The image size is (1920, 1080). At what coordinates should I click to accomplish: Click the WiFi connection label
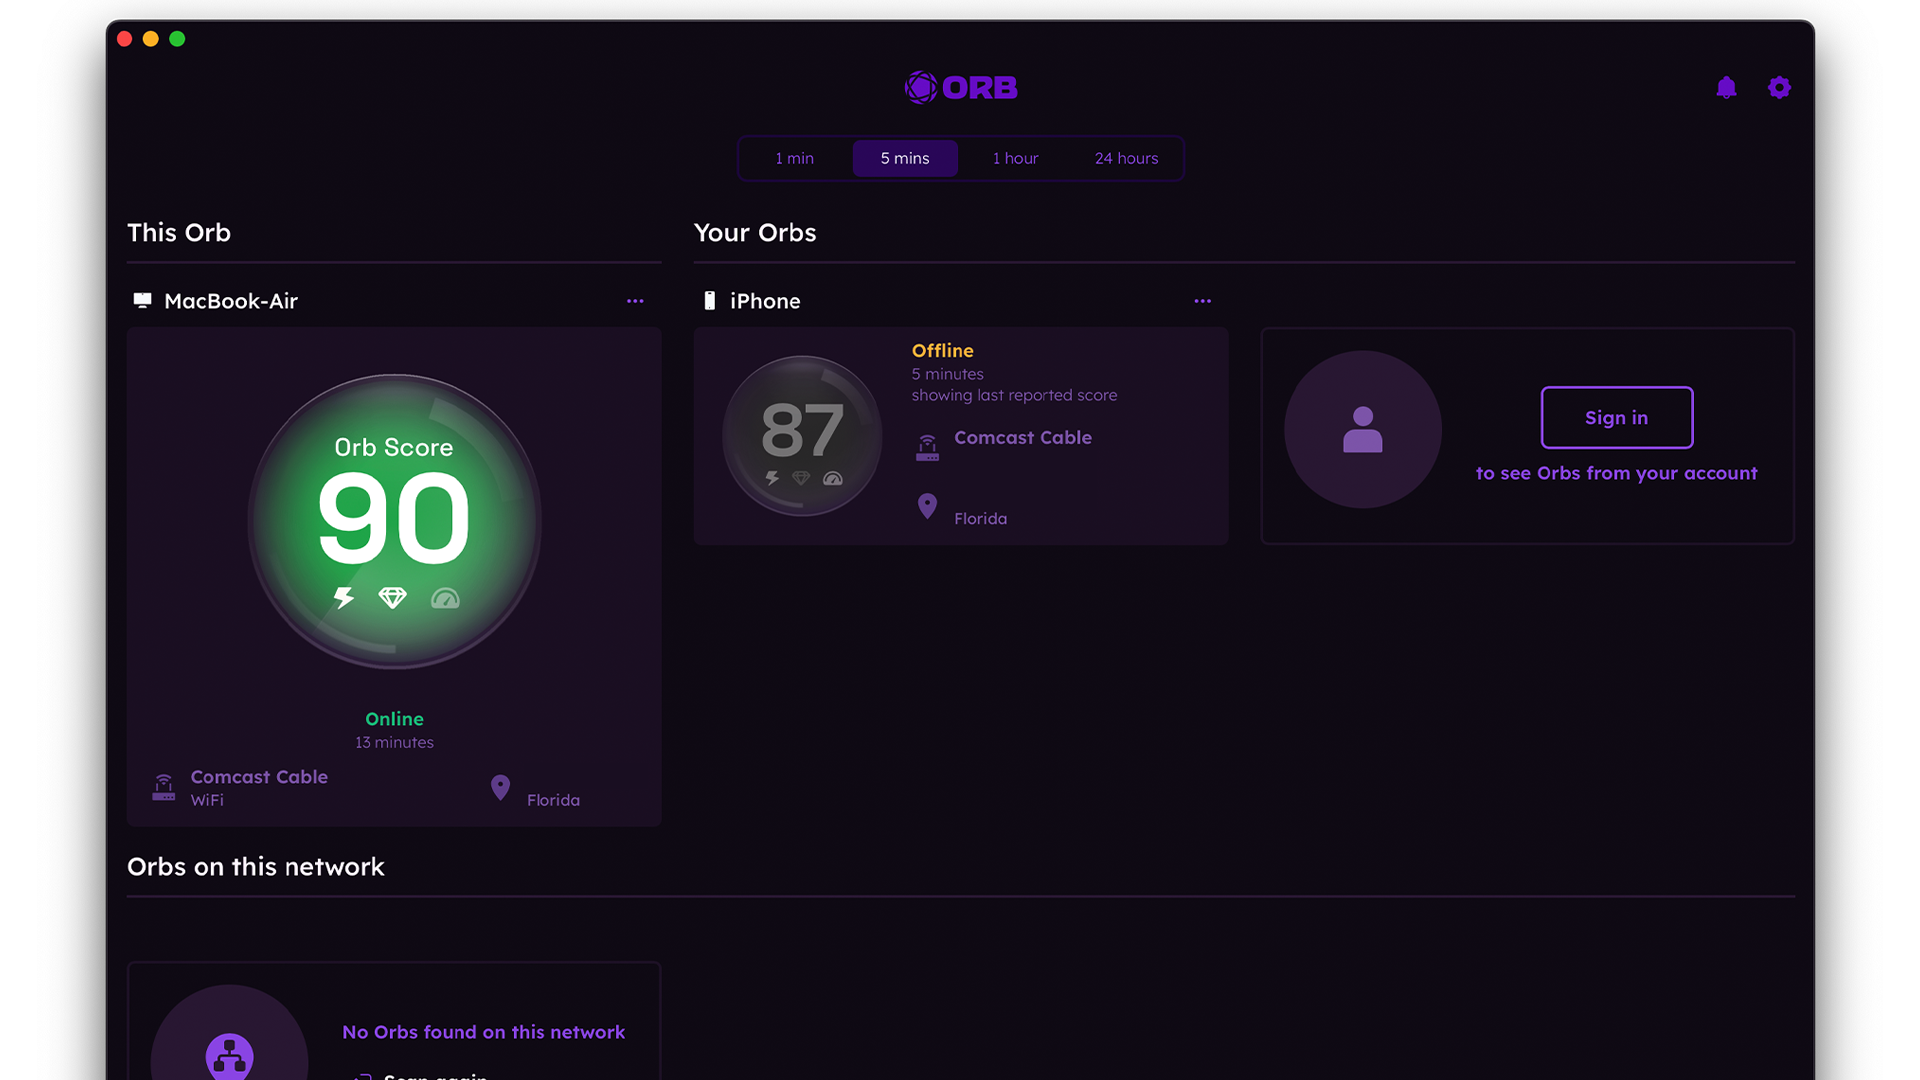pyautogui.click(x=207, y=800)
